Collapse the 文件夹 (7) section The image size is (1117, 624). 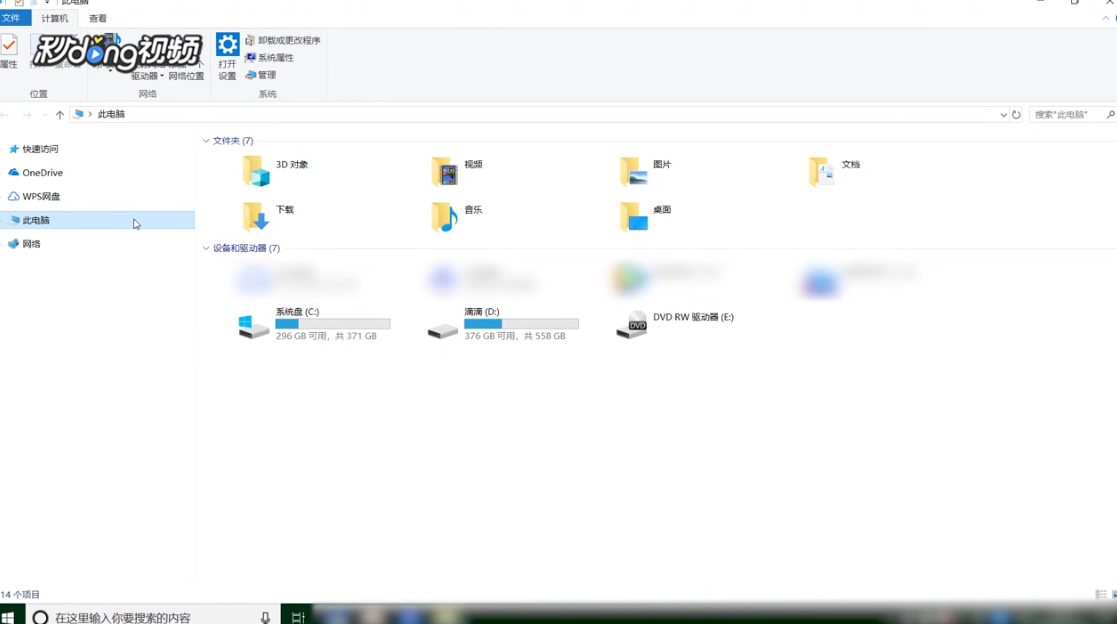(208, 140)
